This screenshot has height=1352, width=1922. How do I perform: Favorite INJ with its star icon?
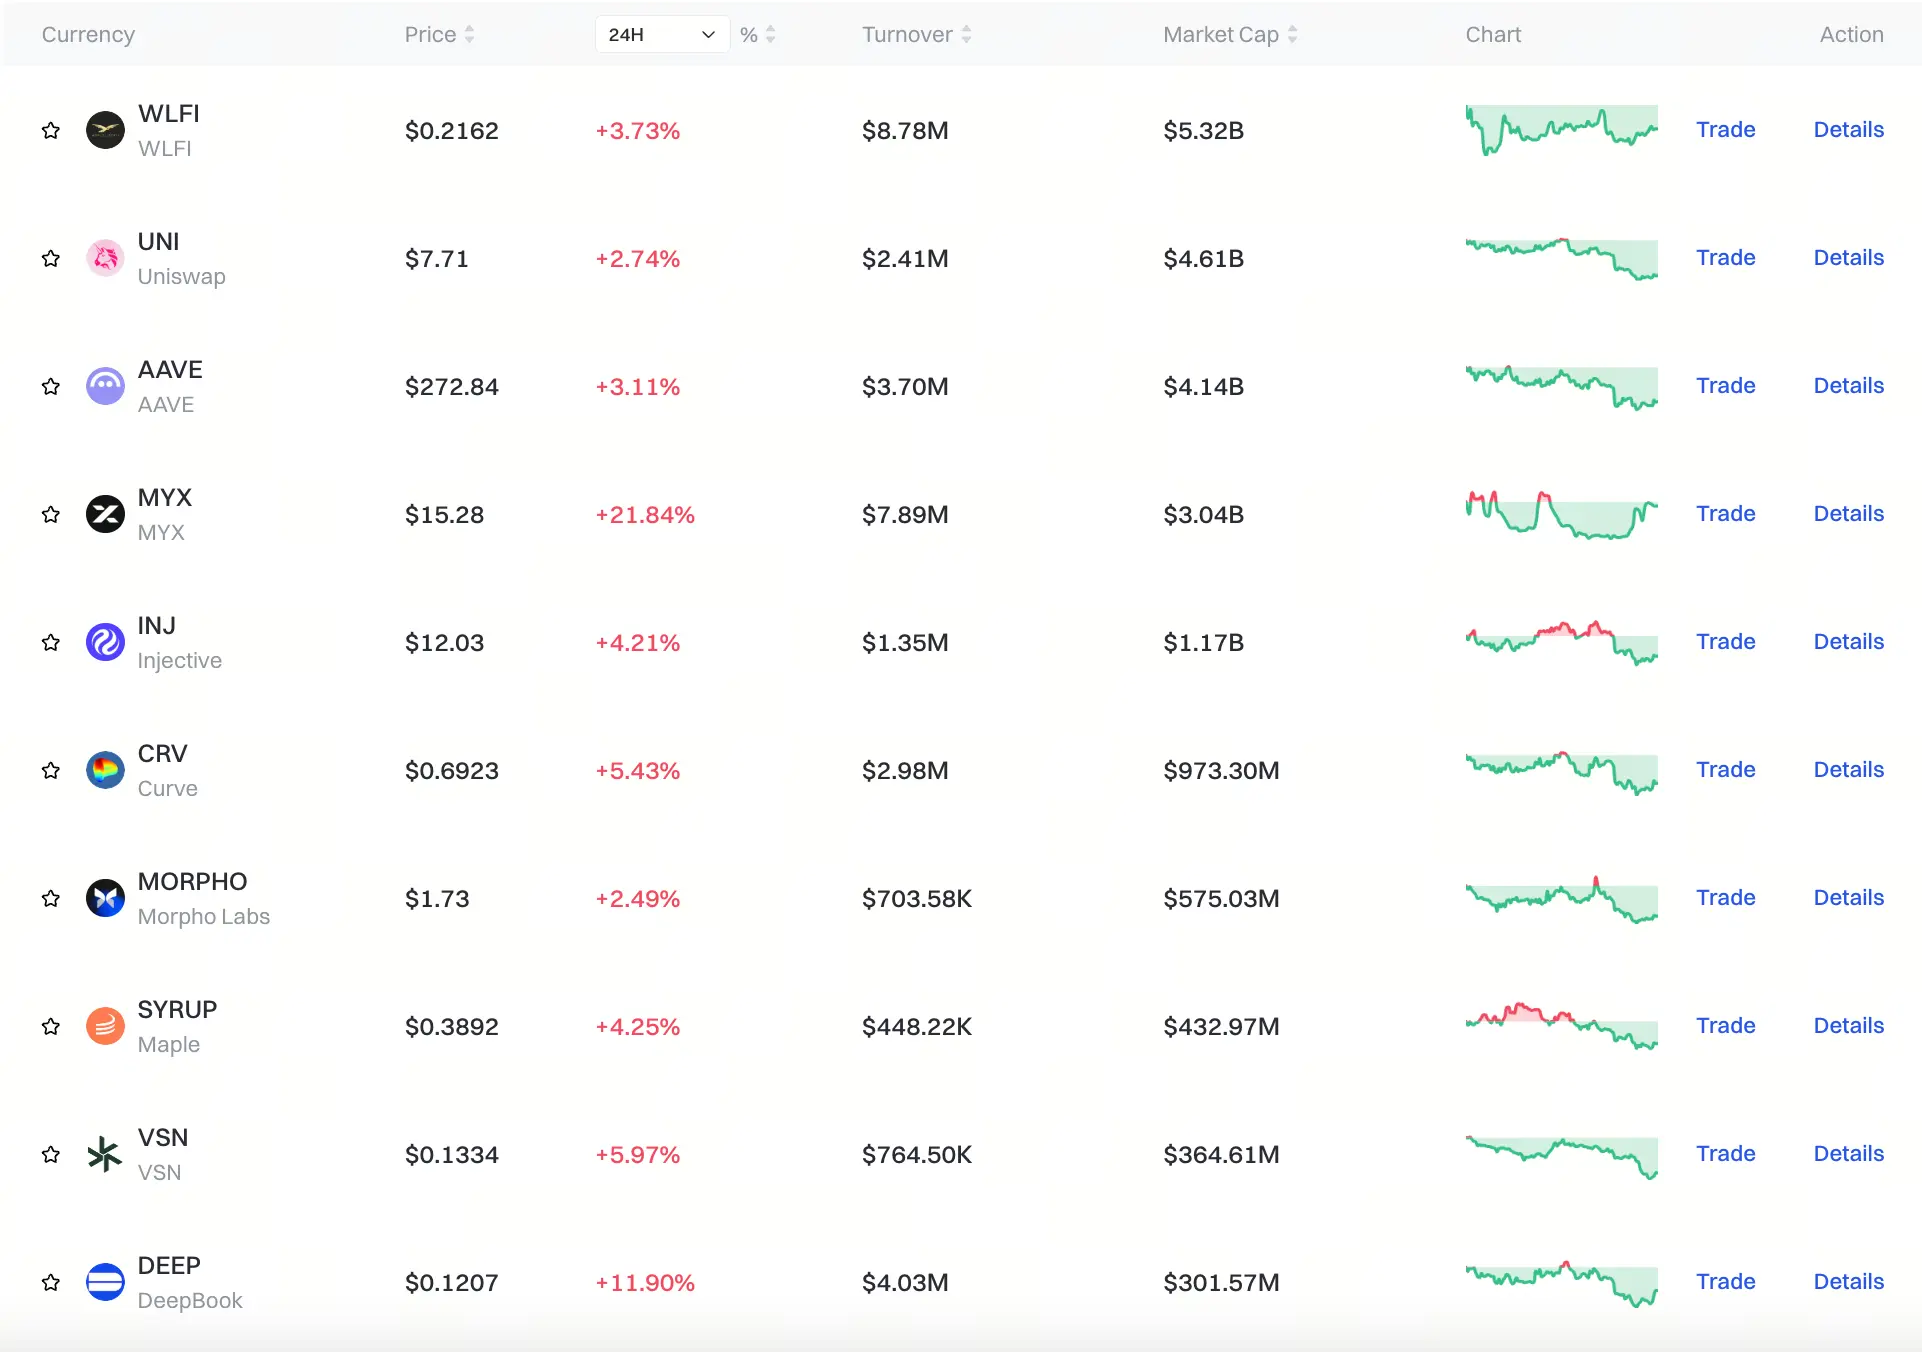51,643
